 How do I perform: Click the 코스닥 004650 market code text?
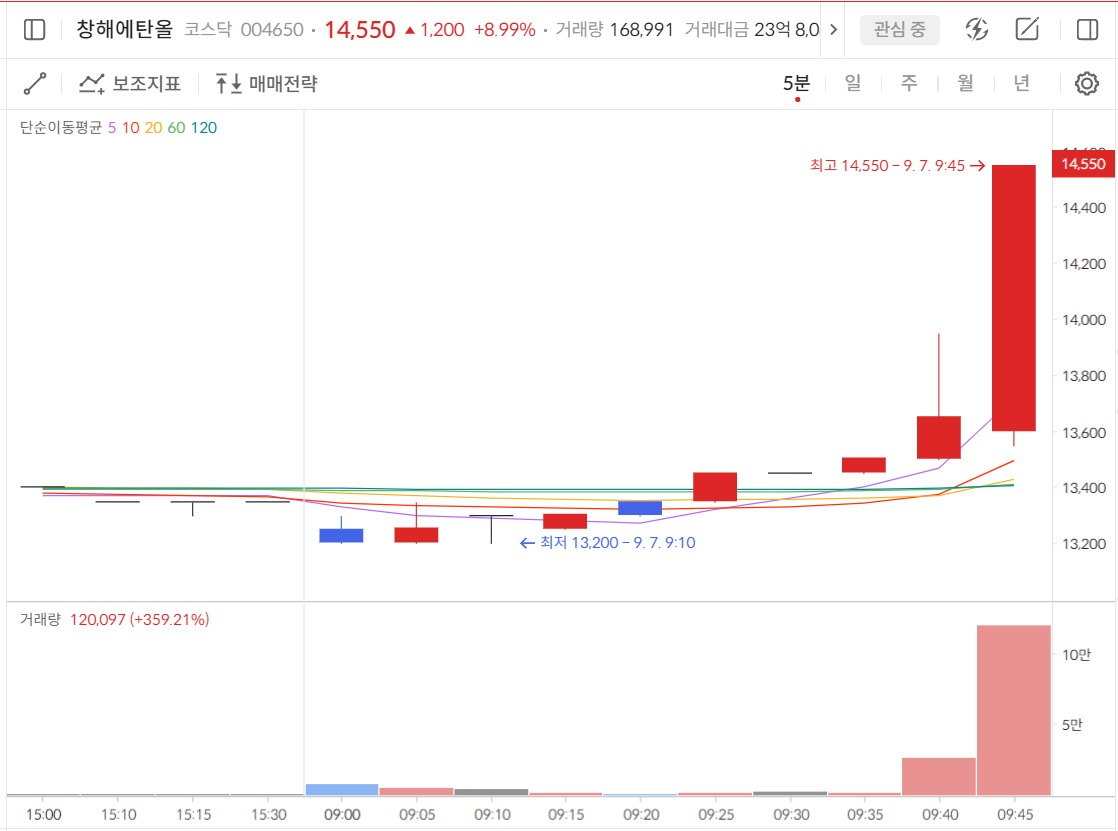click(x=244, y=30)
